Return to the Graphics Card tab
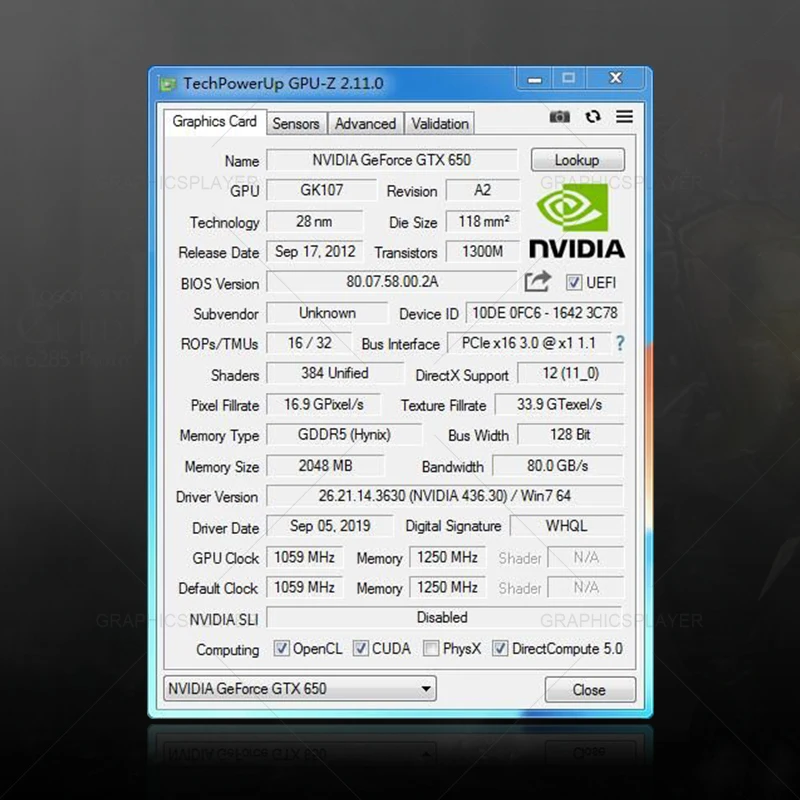 (213, 121)
